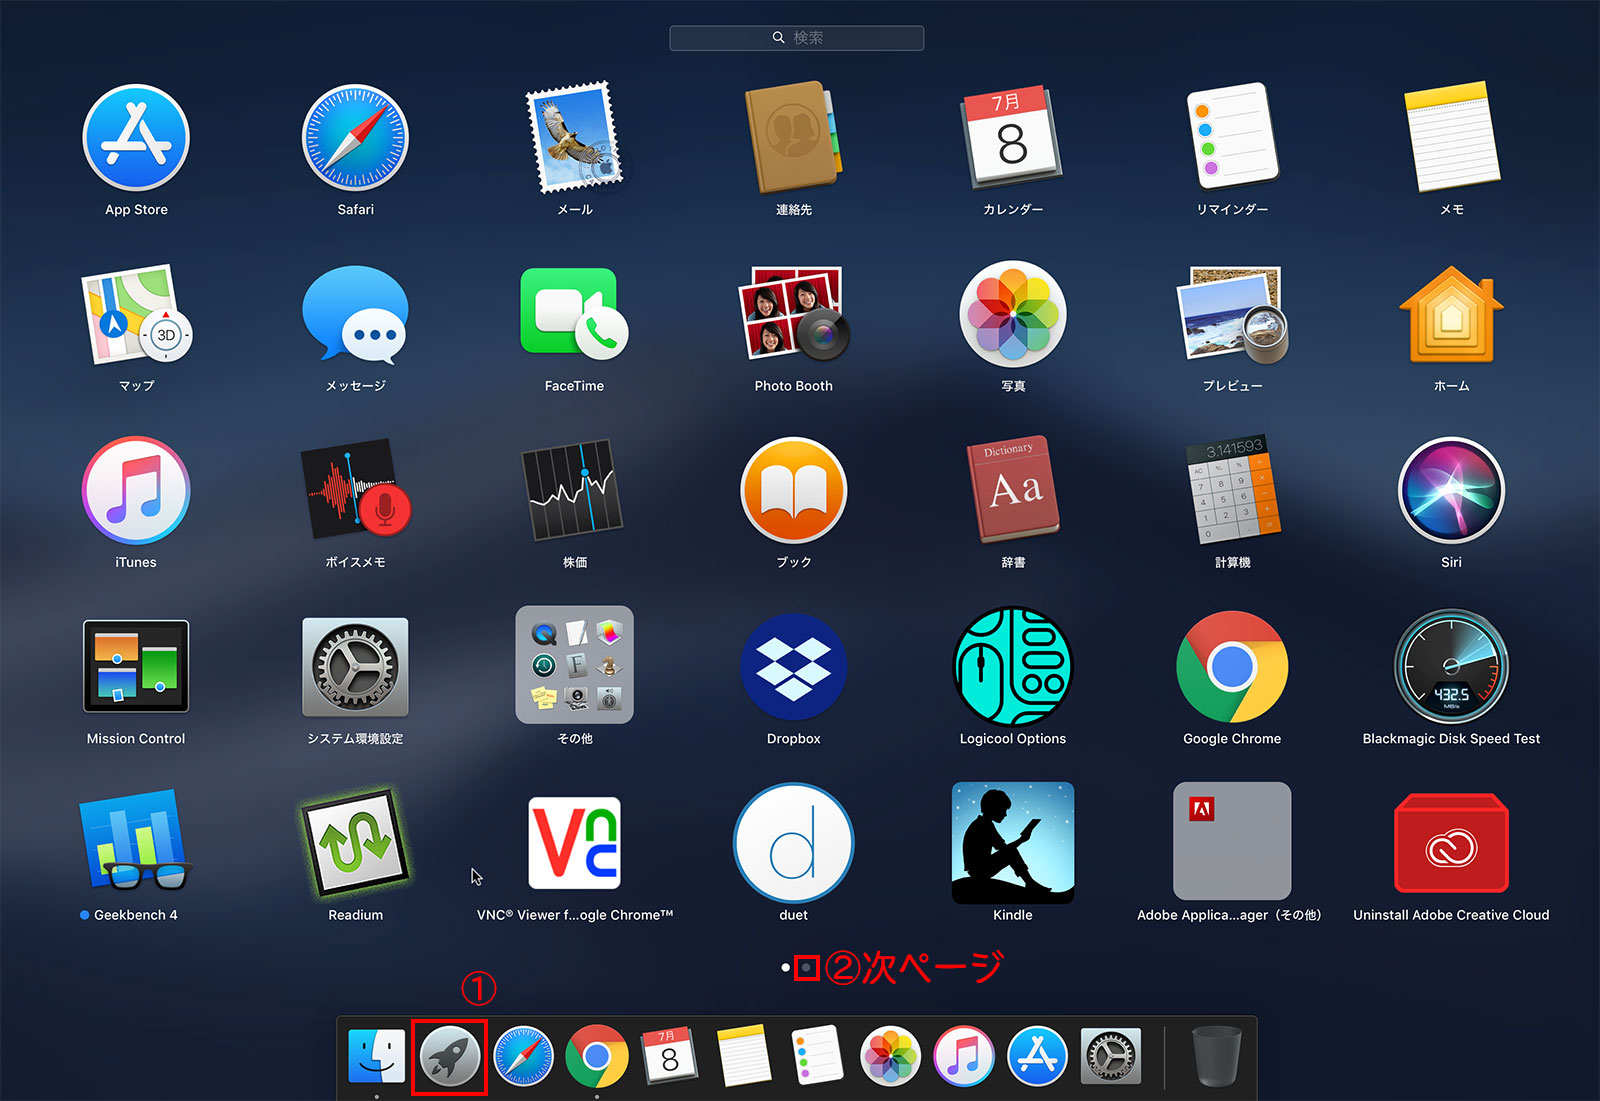Open Blackmagic Disk Speed Test

[1451, 666]
